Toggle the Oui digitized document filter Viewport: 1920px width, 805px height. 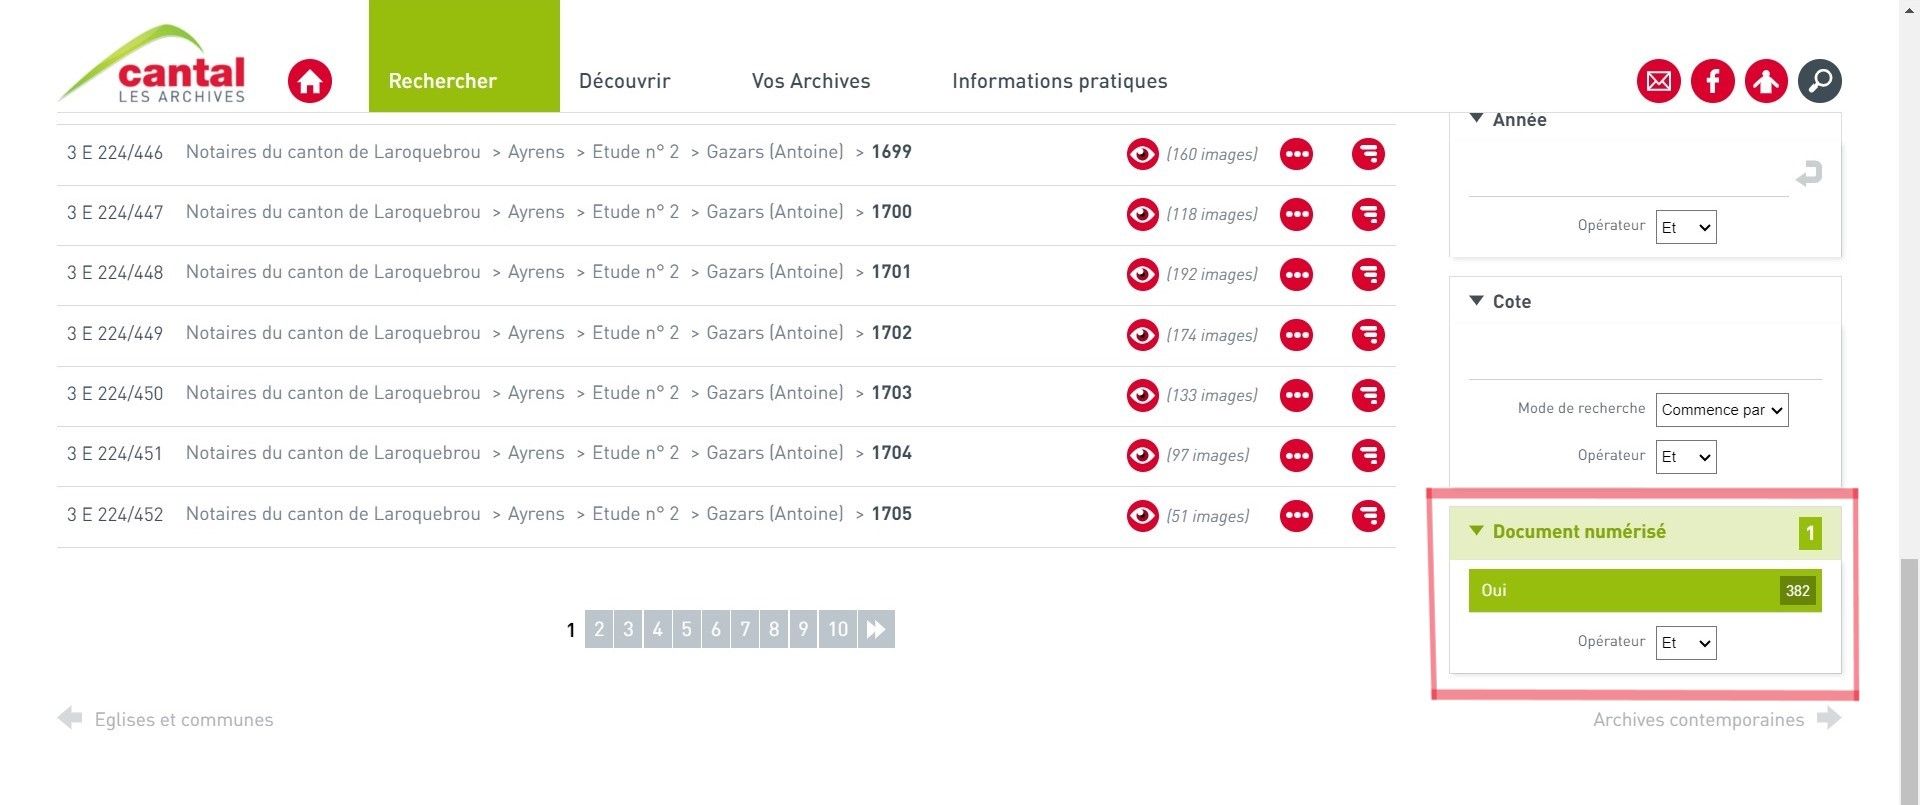point(1644,590)
